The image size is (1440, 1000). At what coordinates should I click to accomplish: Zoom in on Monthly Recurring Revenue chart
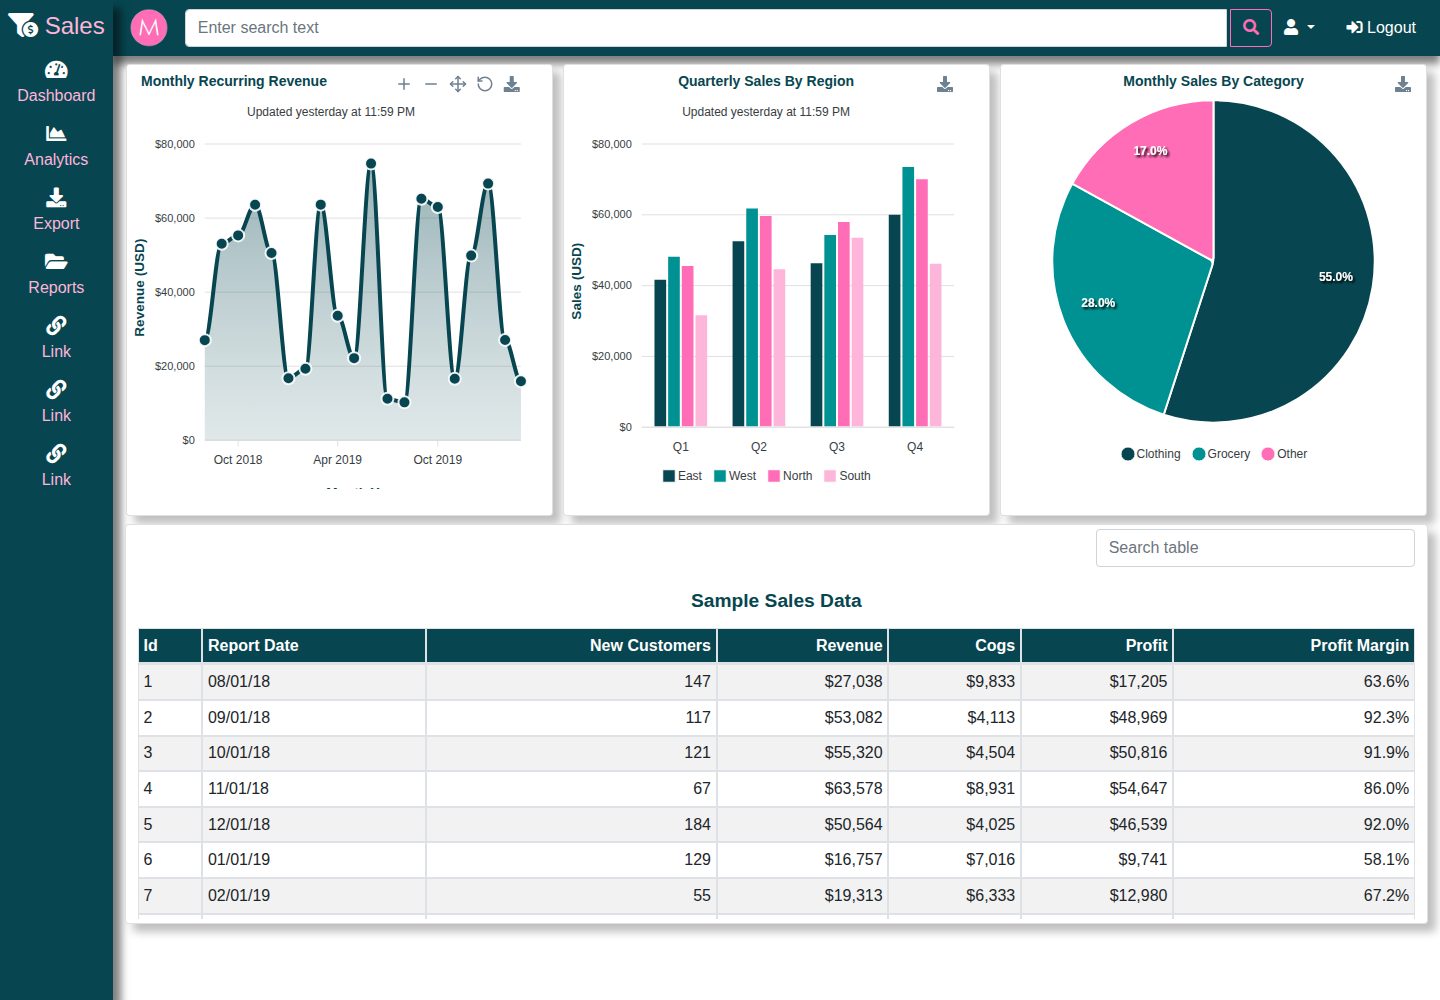pos(404,84)
